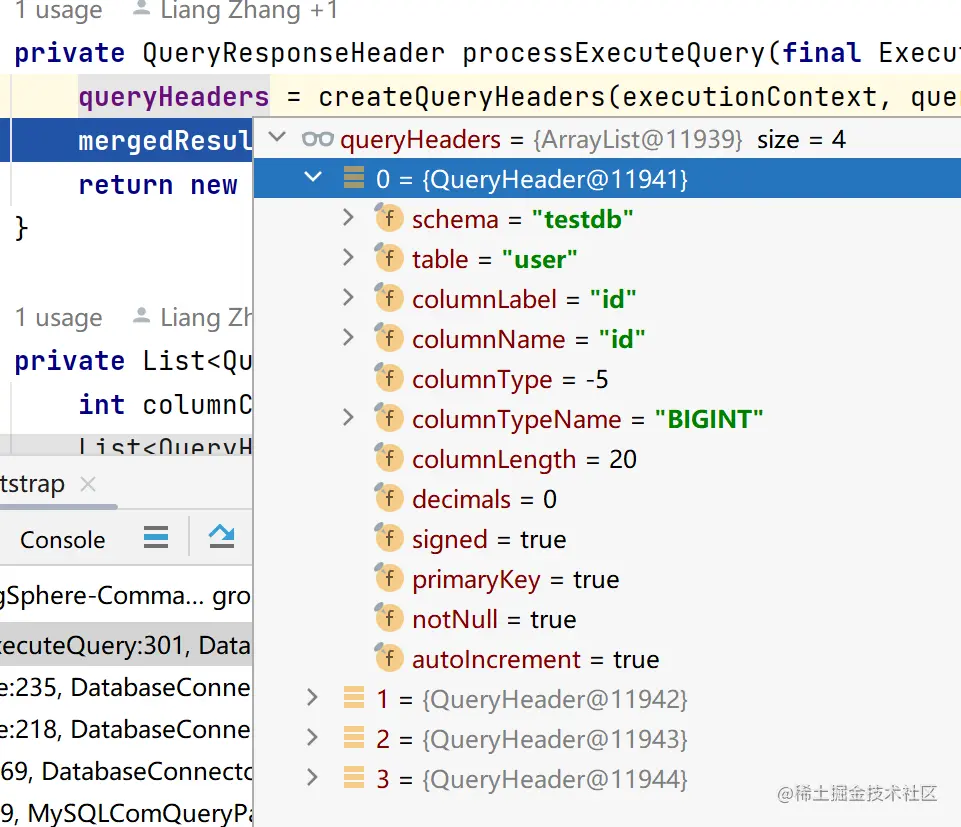Expand element 3 QueryHeader@11944

(312, 778)
